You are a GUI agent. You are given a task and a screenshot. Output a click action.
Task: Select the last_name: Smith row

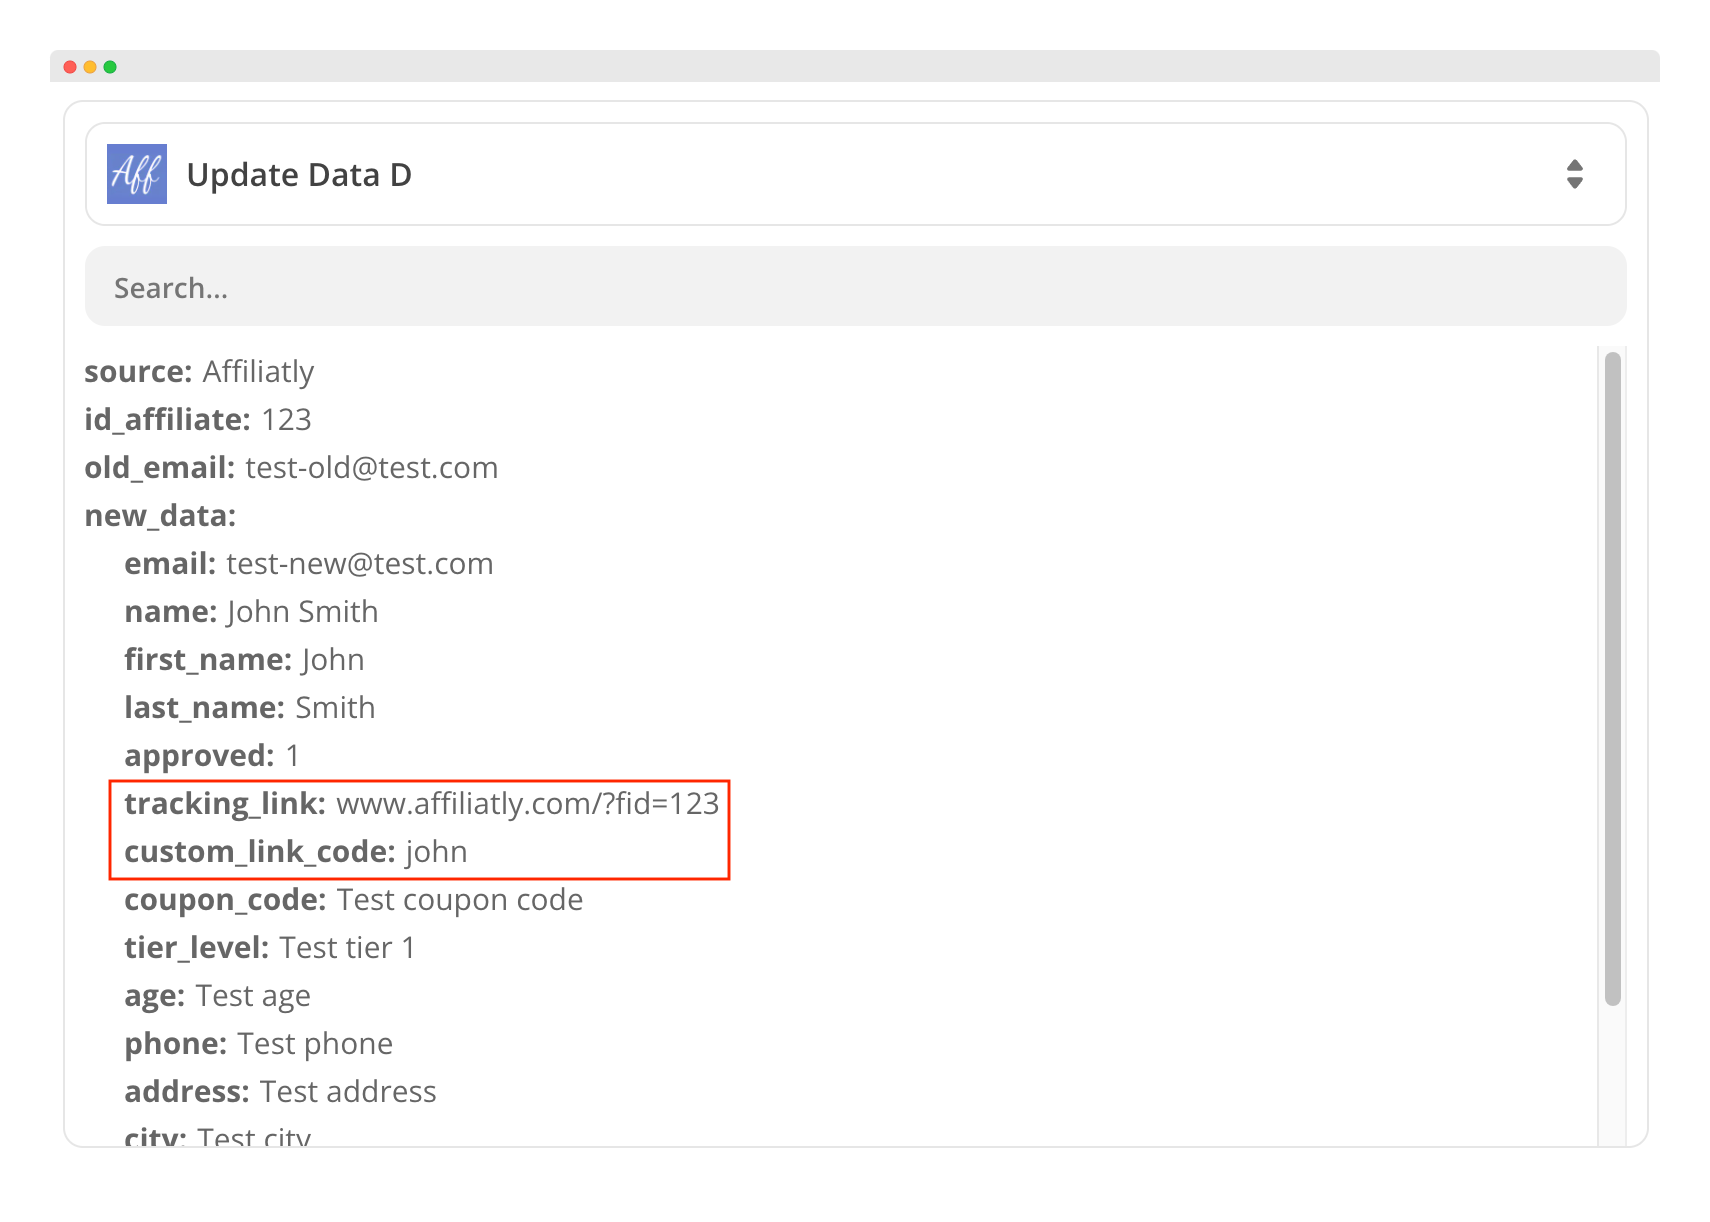(250, 708)
